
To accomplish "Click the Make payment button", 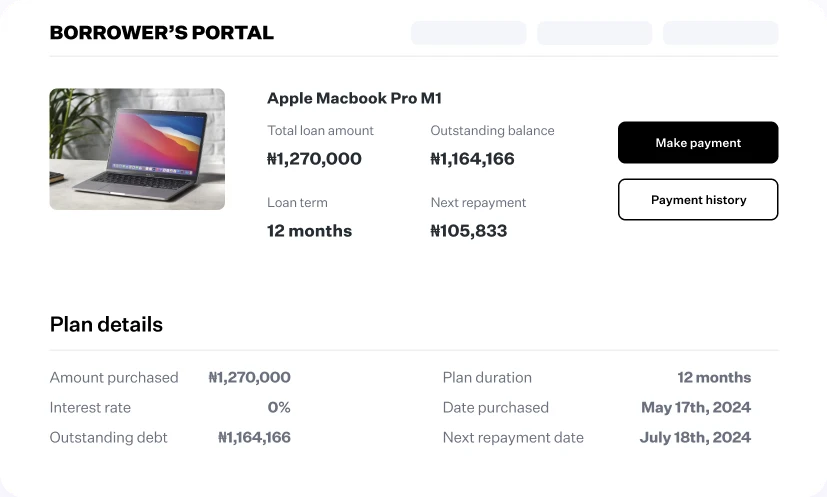I will [x=698, y=142].
